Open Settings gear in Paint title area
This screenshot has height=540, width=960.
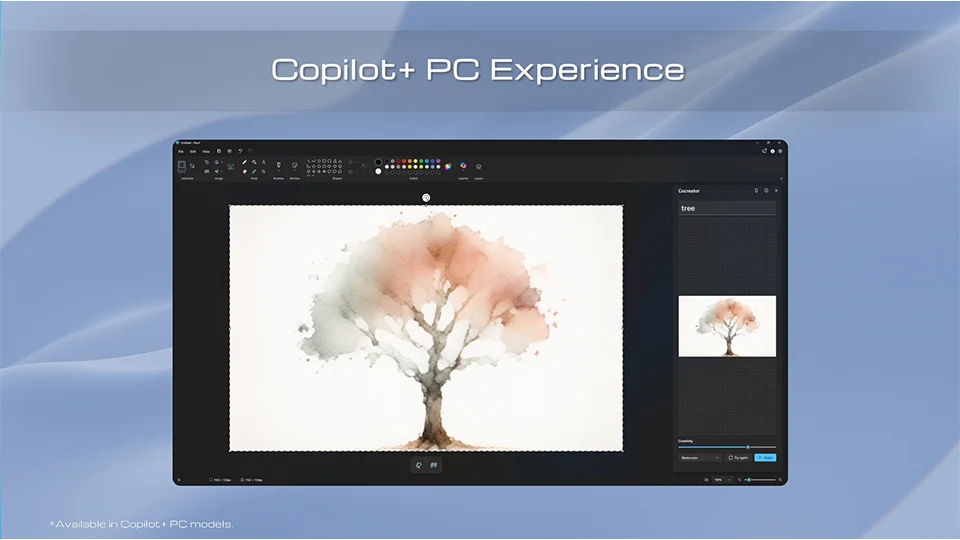780,151
